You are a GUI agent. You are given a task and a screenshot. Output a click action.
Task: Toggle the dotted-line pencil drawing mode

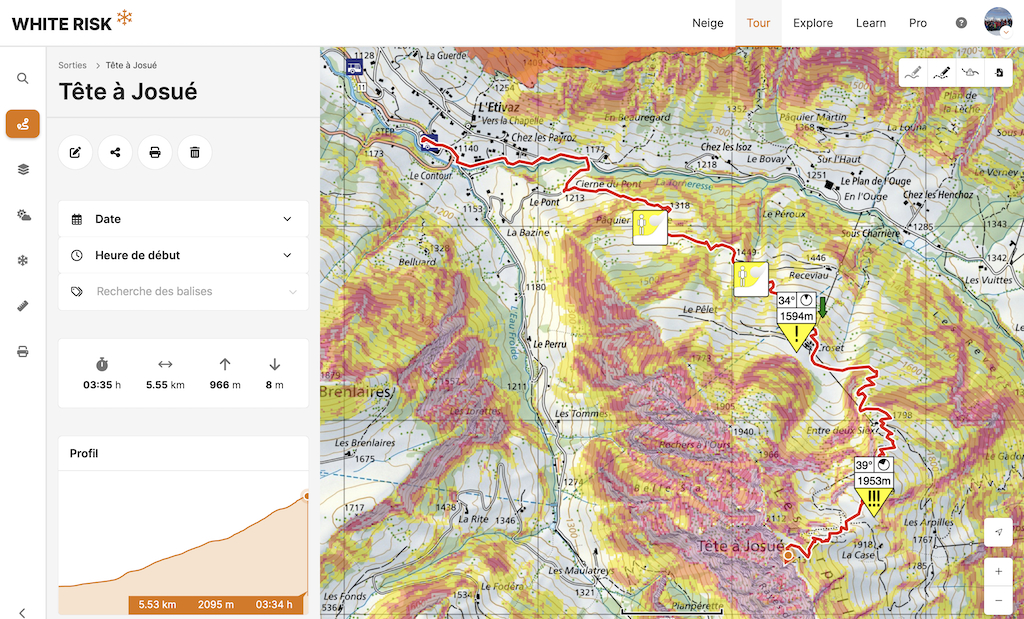[941, 72]
